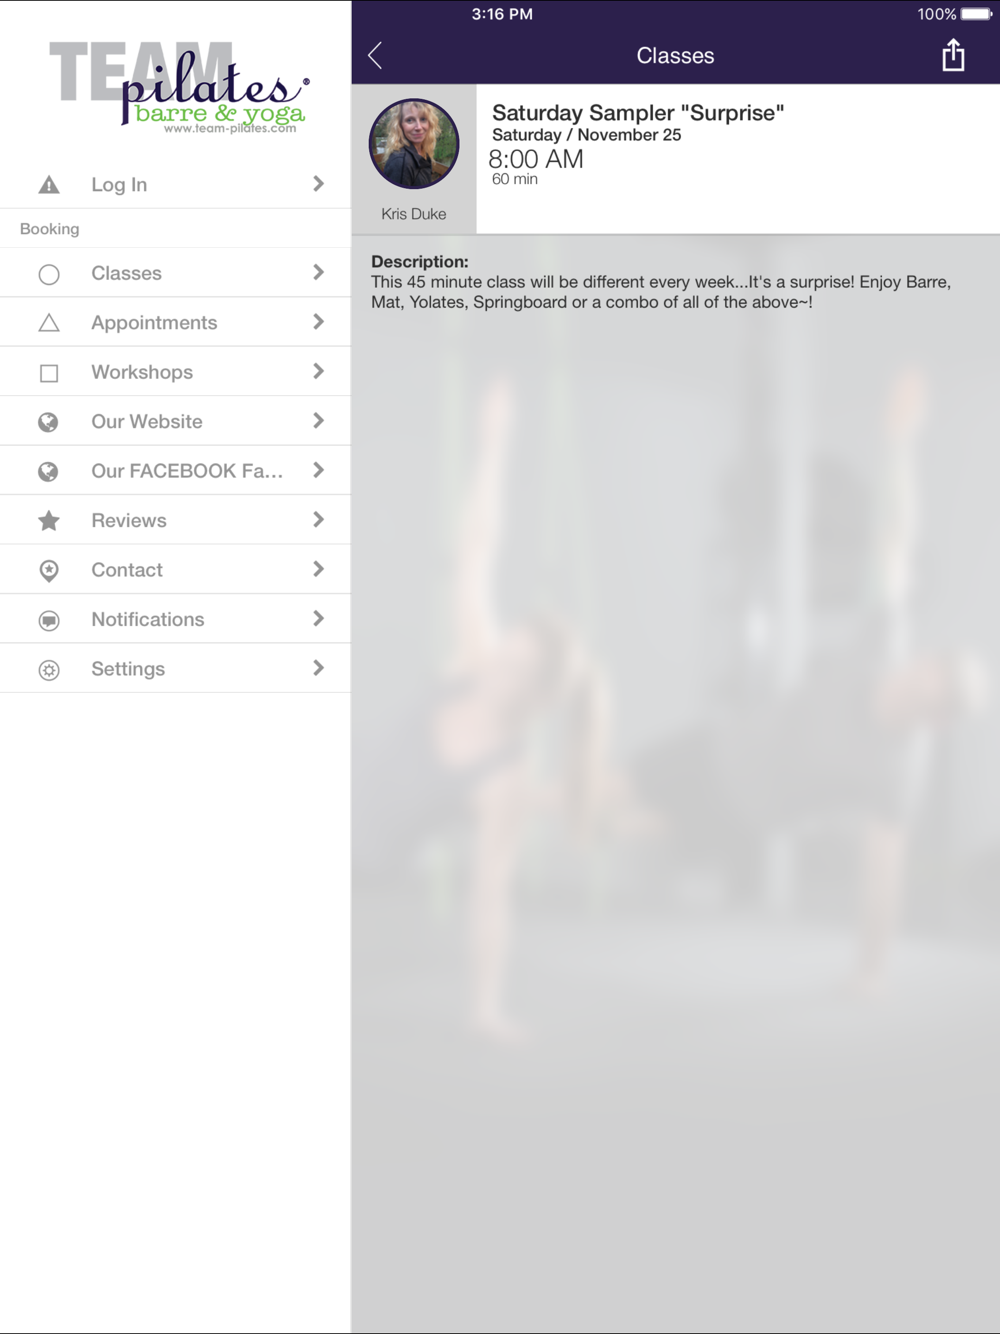
Task: Click the Team Pilates logo
Action: click(180, 88)
